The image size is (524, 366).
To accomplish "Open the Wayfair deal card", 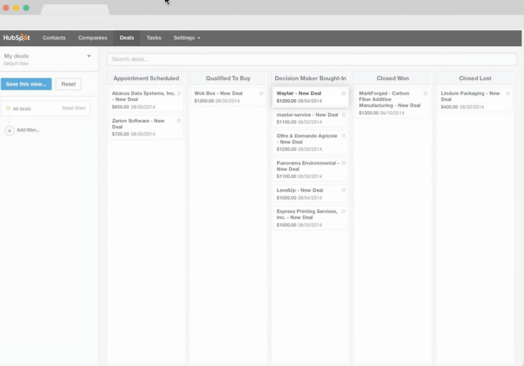I will click(x=310, y=97).
